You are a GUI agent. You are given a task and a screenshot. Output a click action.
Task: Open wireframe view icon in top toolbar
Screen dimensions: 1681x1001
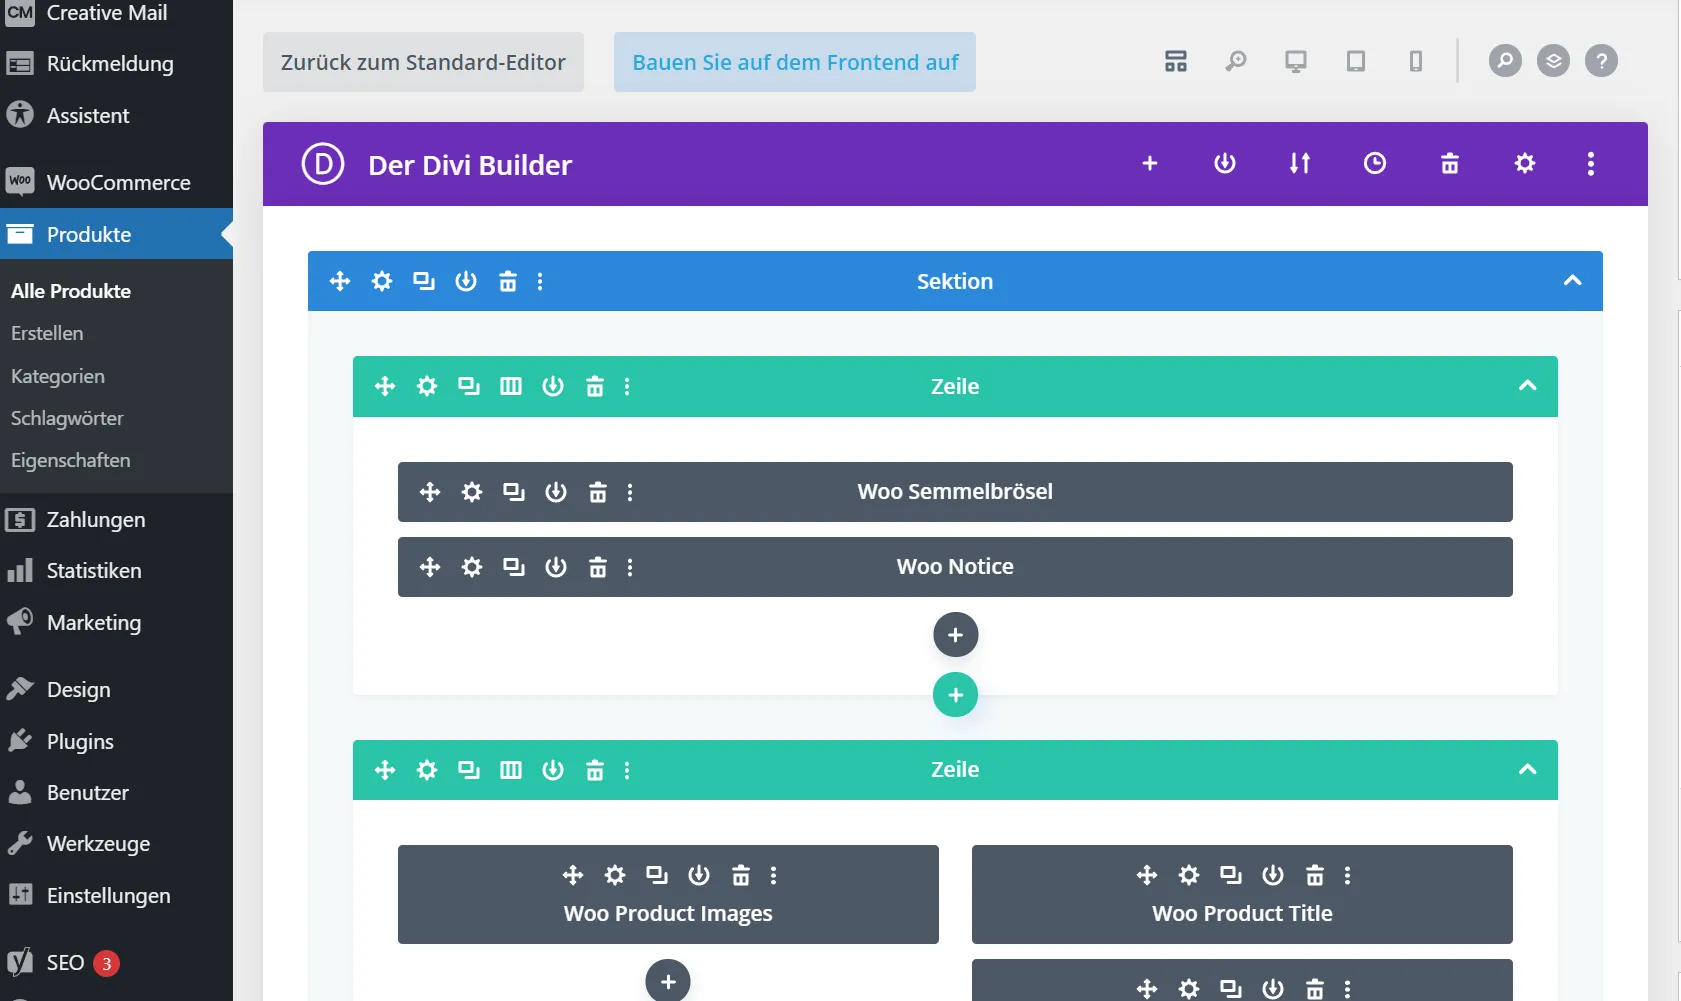[x=1176, y=62]
